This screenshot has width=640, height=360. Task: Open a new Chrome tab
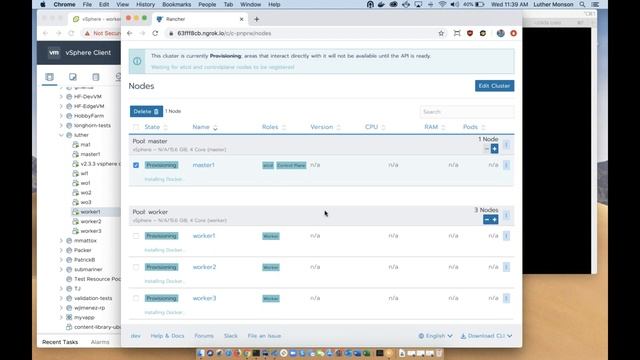coord(256,19)
